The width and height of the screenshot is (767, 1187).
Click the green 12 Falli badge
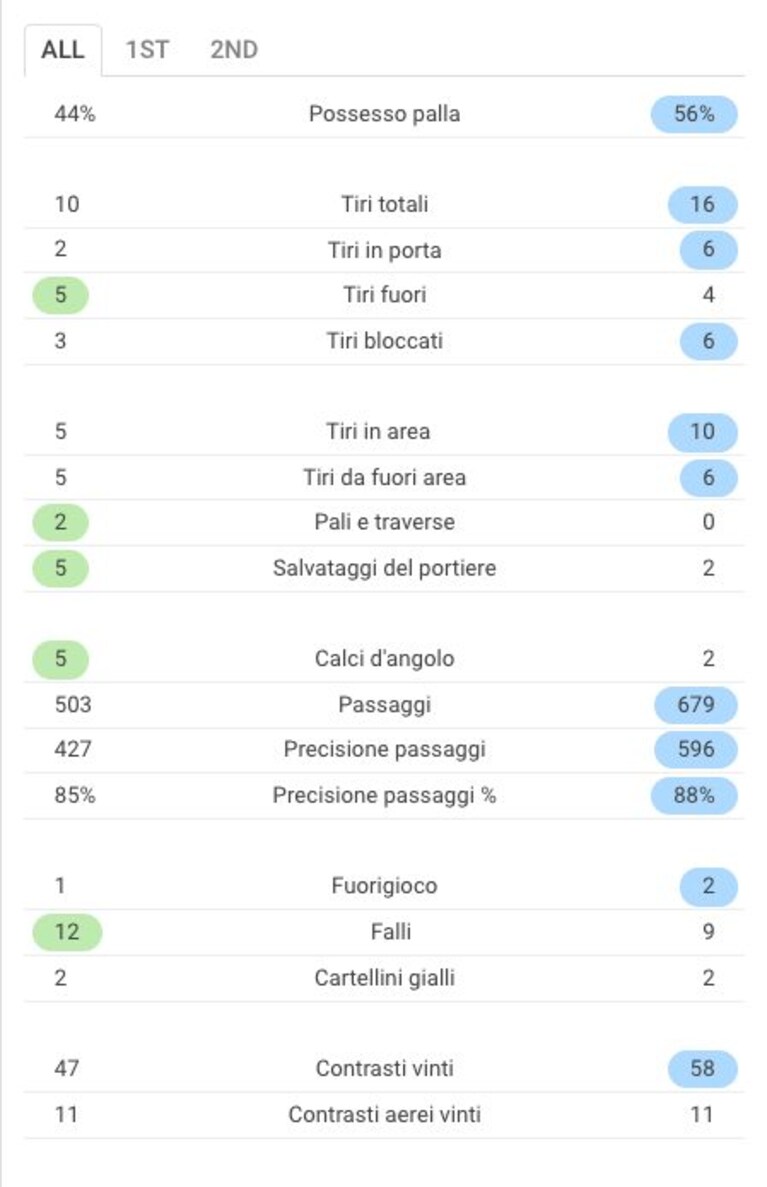click(67, 932)
